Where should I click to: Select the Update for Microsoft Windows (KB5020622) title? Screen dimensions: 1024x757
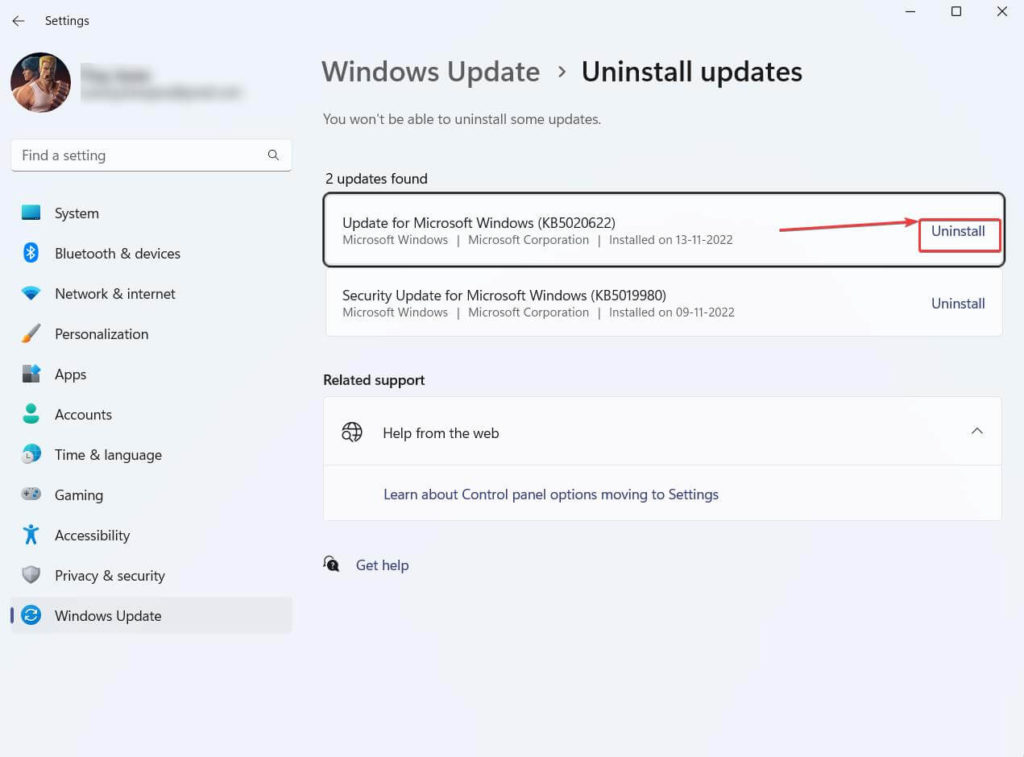(x=479, y=223)
